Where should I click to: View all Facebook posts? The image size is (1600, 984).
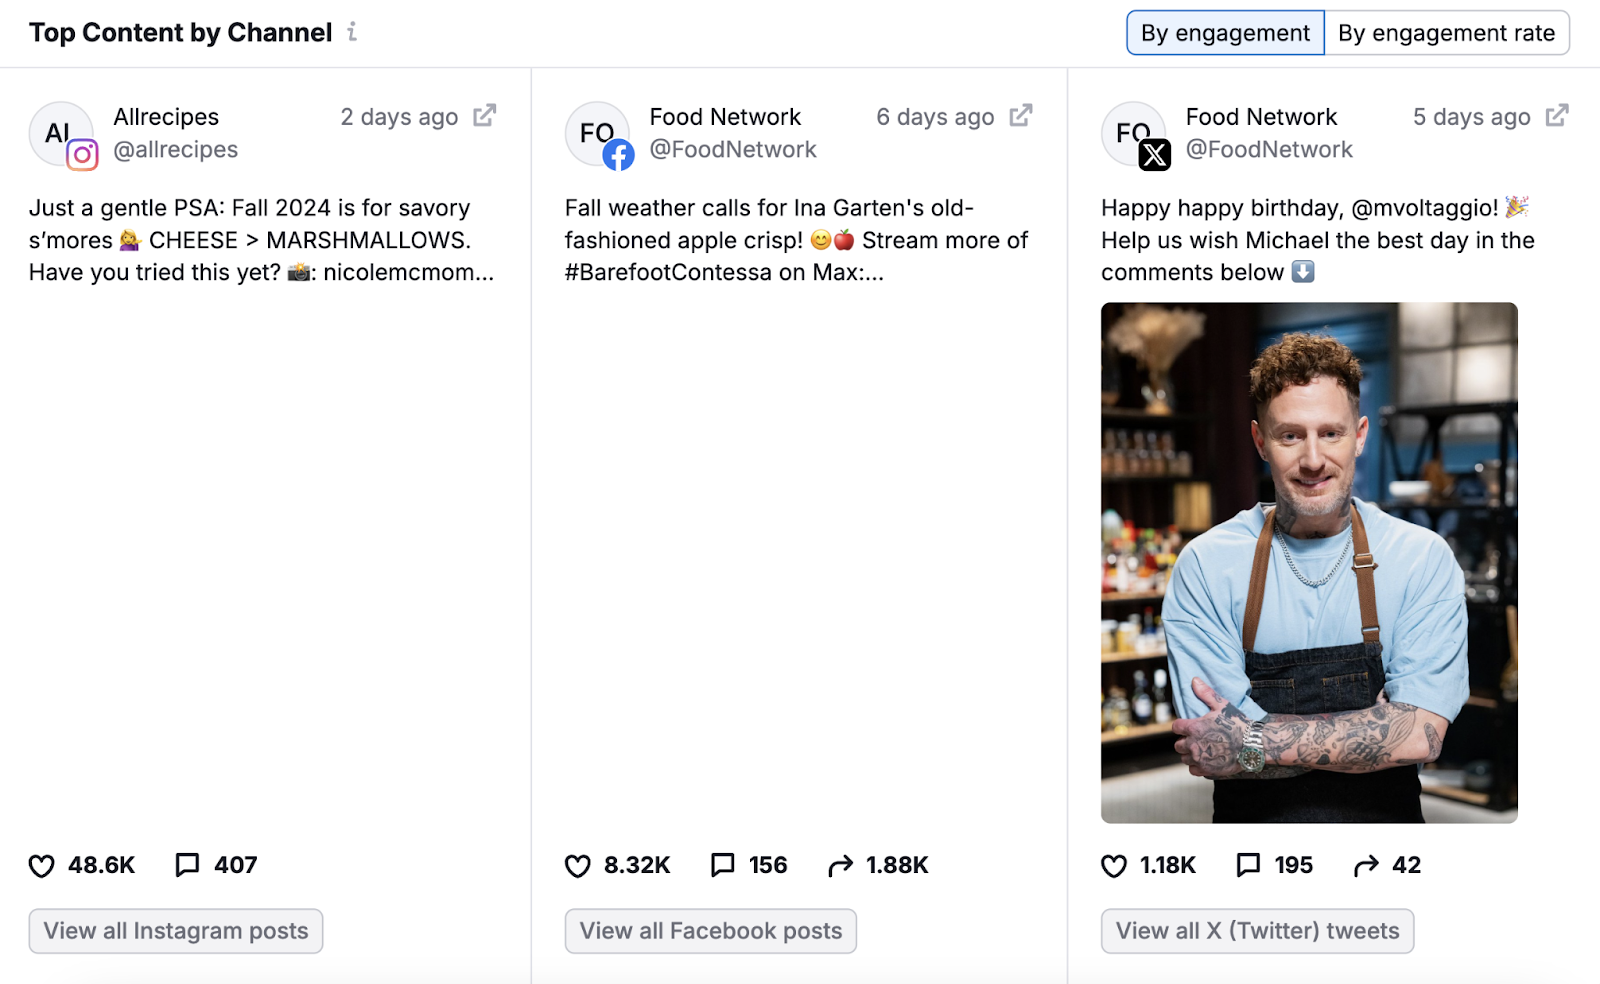tap(710, 930)
